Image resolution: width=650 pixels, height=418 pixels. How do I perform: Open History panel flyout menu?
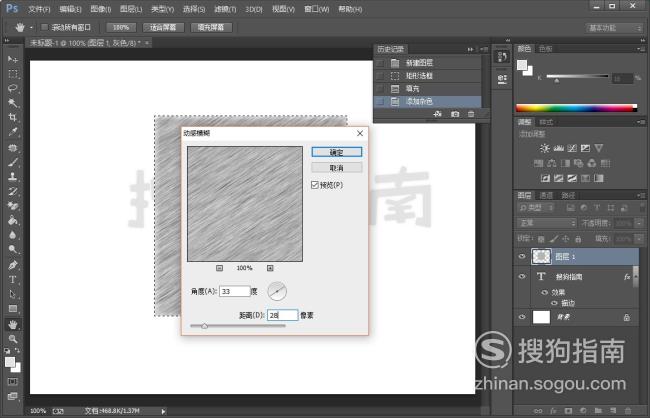click(x=485, y=49)
